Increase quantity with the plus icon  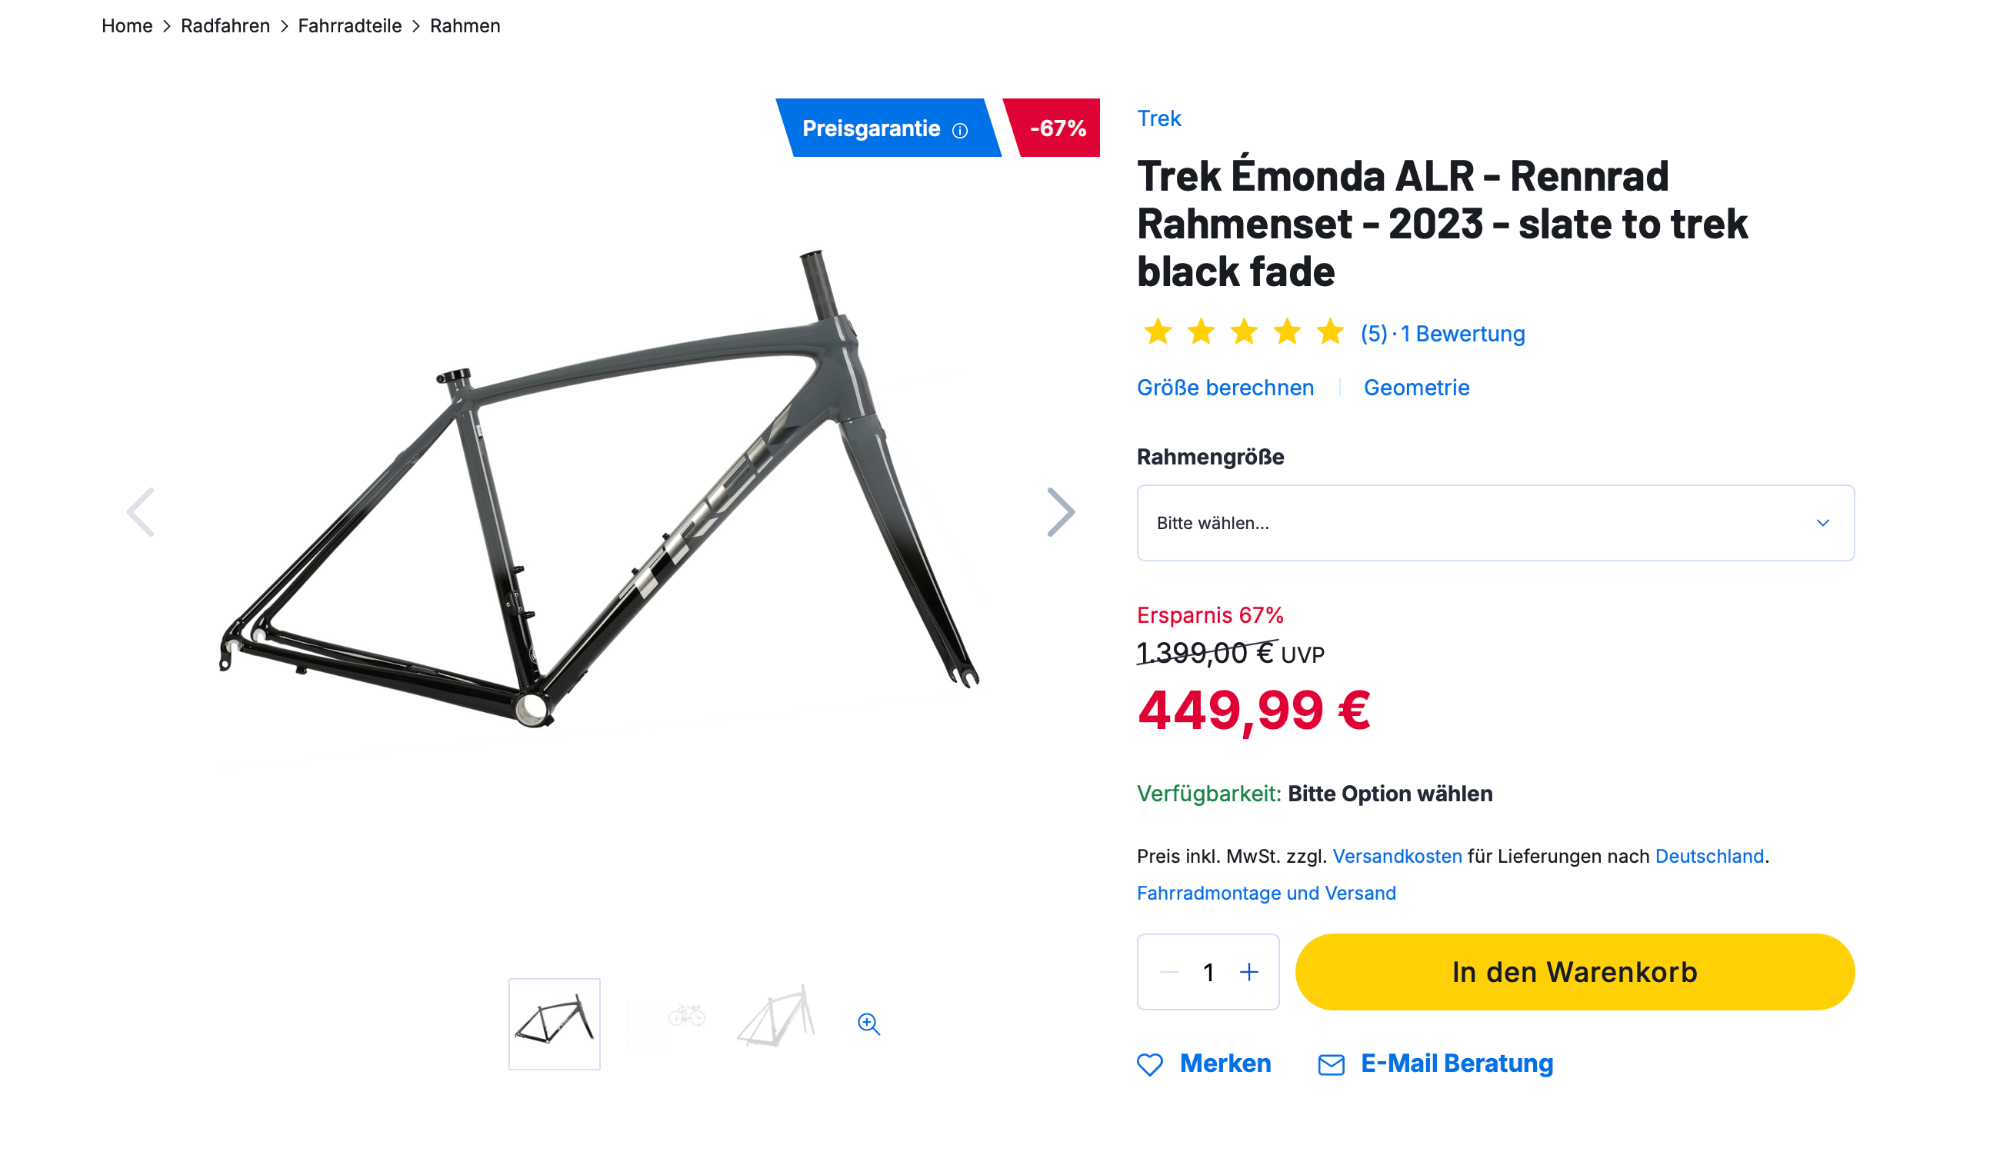1249,972
